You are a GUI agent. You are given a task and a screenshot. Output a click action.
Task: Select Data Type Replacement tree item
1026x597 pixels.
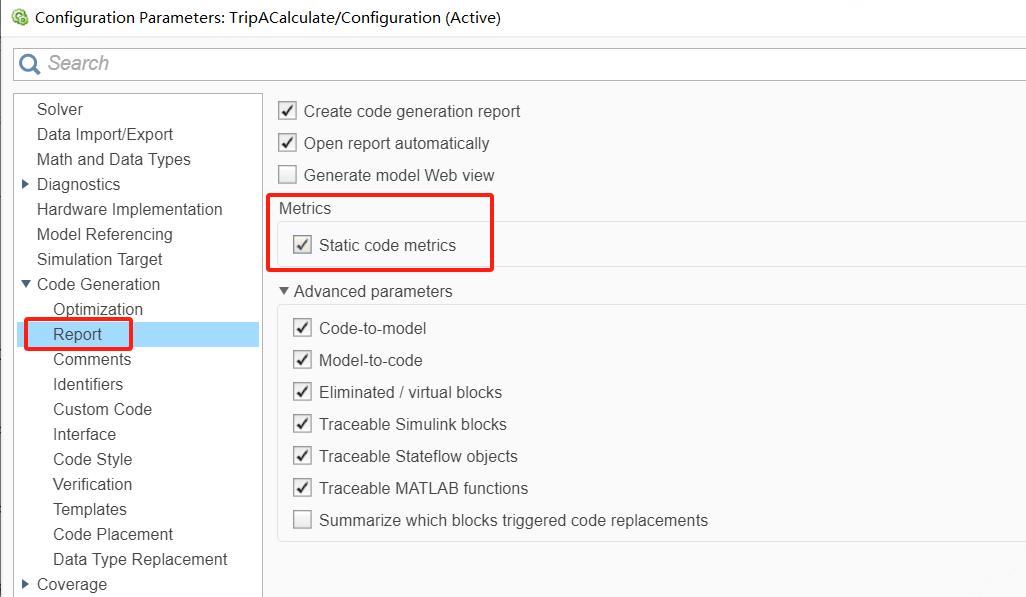tap(140, 559)
